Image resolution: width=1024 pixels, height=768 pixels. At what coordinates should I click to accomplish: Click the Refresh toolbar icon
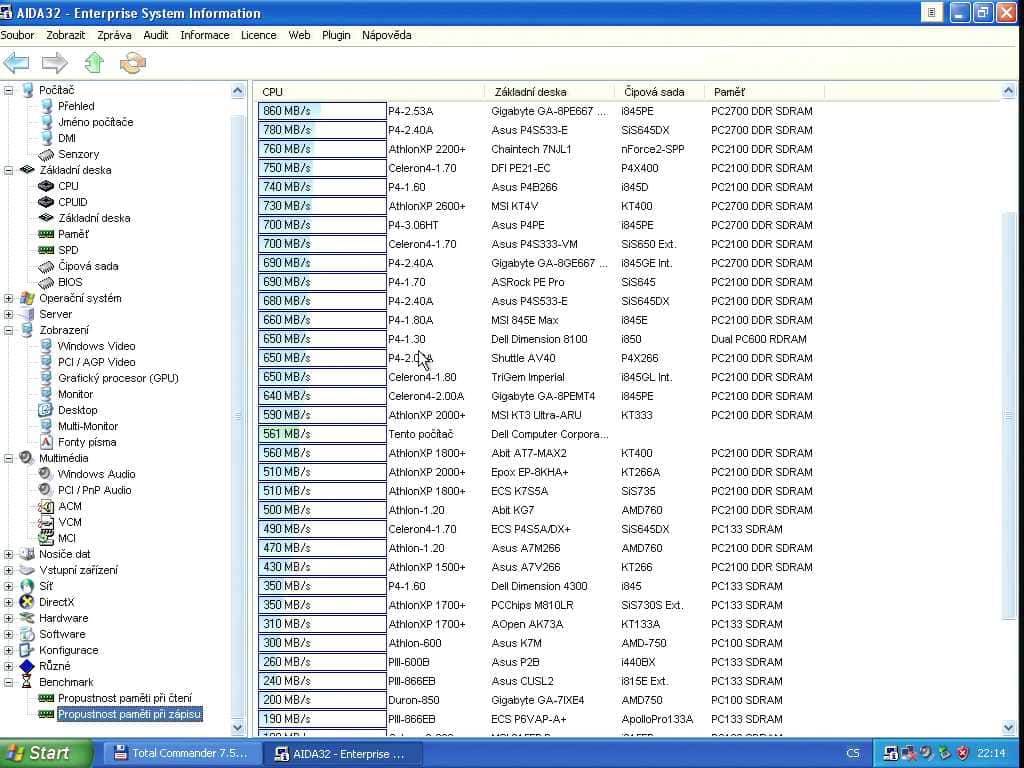[x=133, y=63]
